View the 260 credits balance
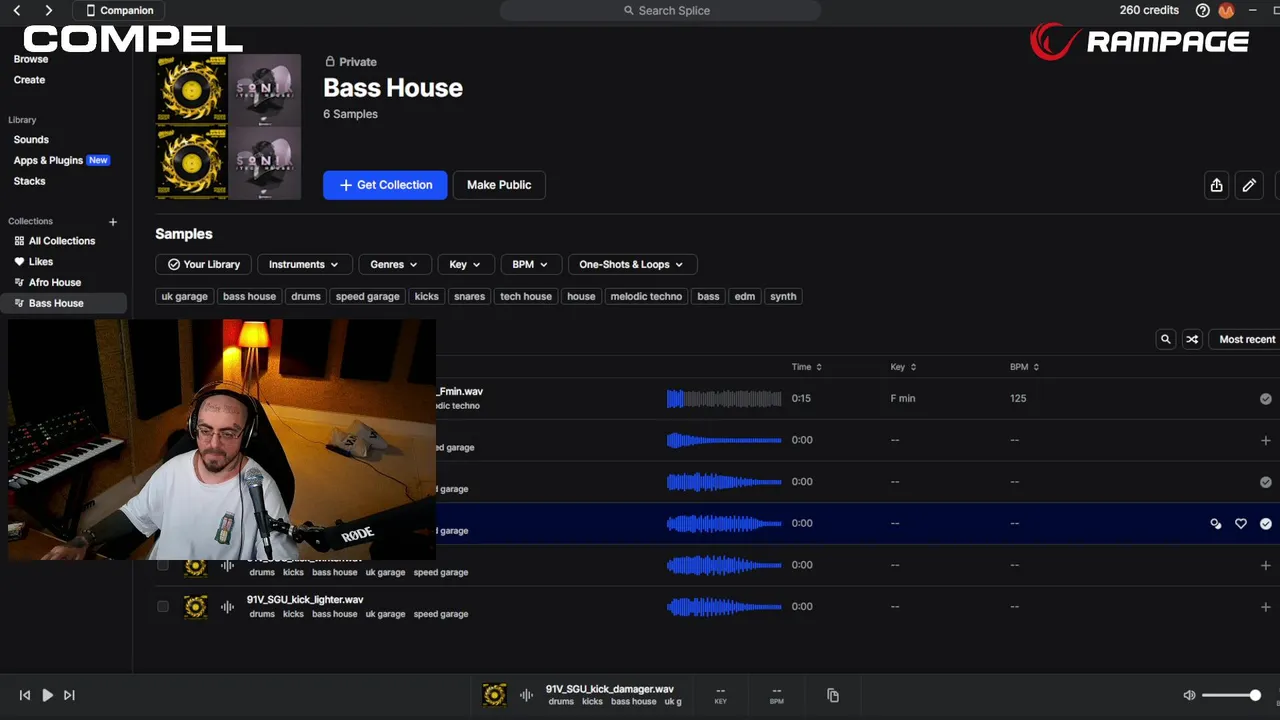Image resolution: width=1280 pixels, height=720 pixels. click(x=1149, y=10)
